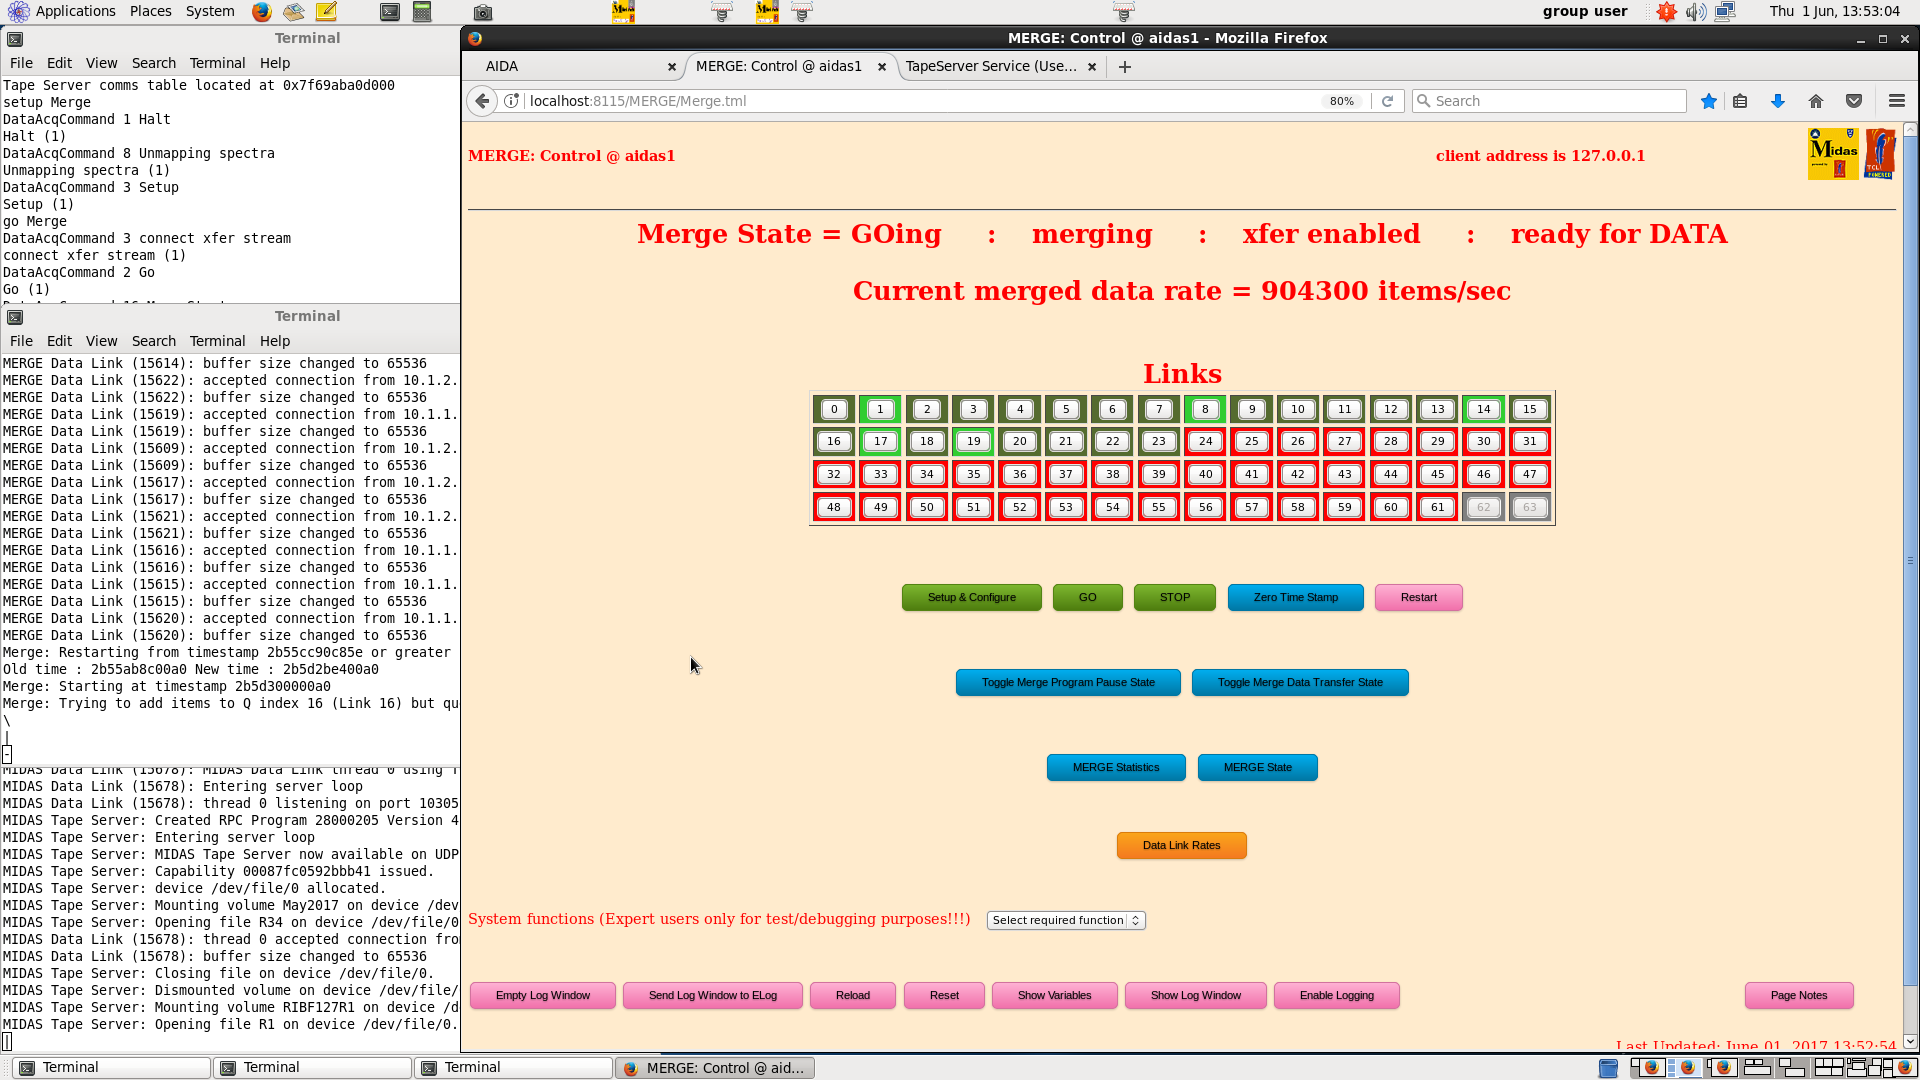This screenshot has height=1080, width=1920.
Task: Click the Data Link Rates button
Action: (1181, 845)
